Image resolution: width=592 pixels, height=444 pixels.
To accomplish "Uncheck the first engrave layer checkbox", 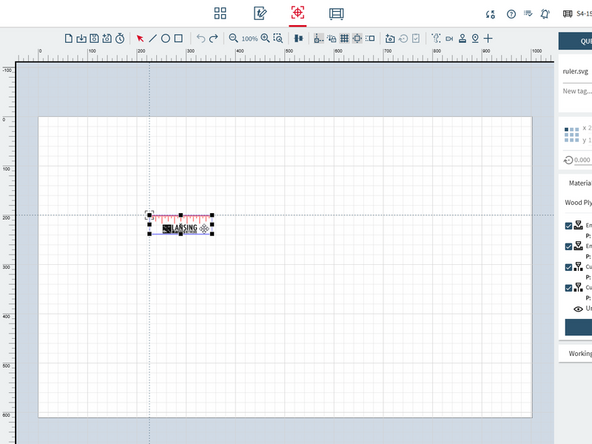I will 569,226.
